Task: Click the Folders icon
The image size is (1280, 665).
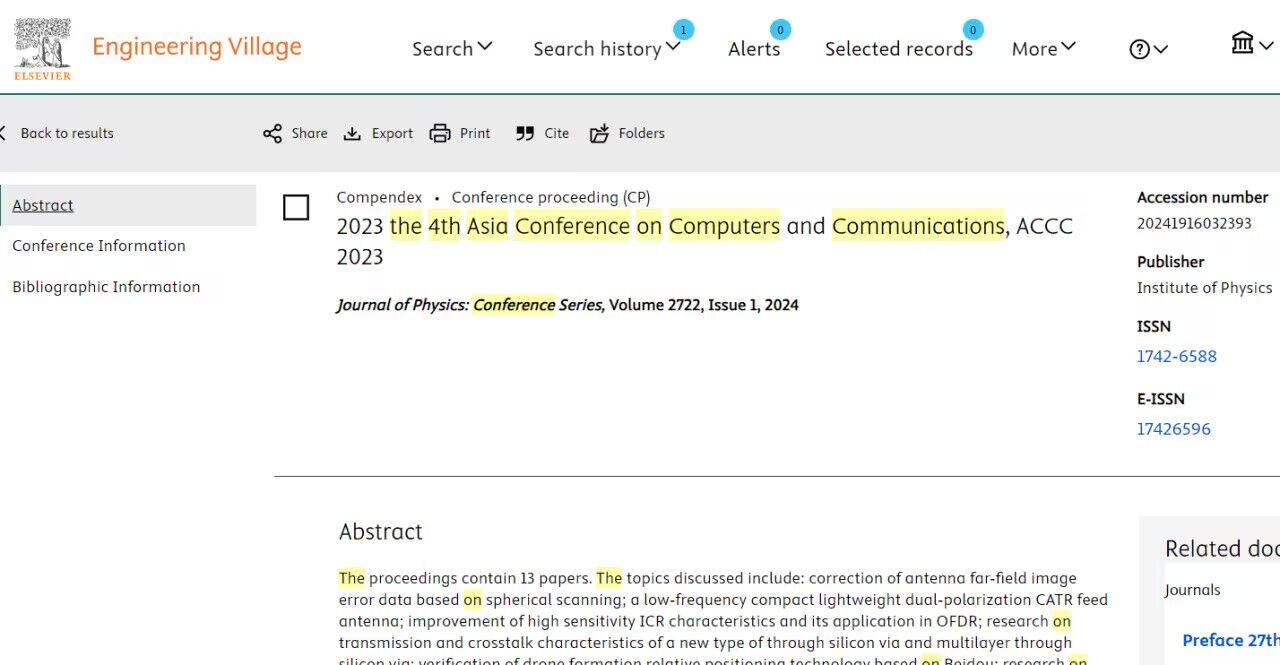Action: tap(599, 133)
